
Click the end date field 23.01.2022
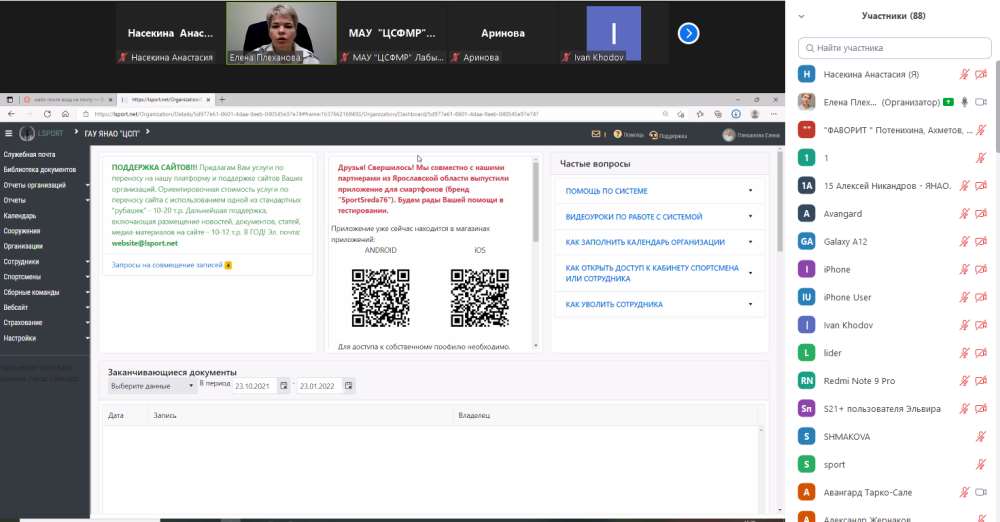(319, 386)
